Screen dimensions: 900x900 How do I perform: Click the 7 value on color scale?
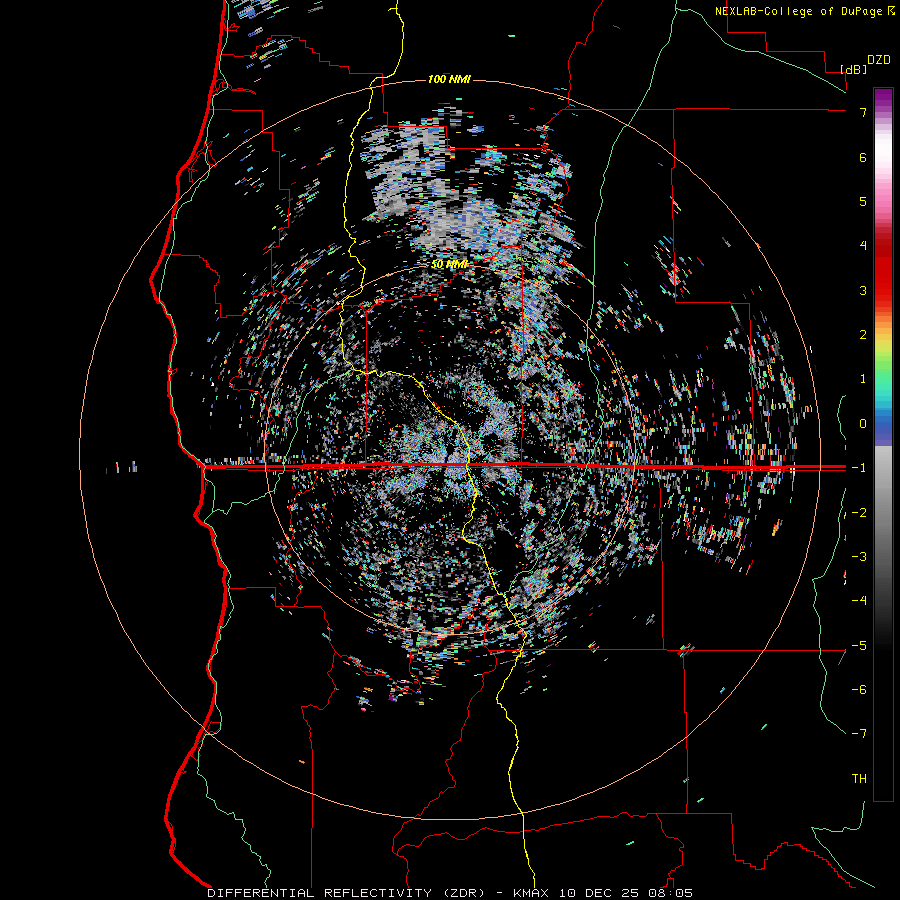863,112
